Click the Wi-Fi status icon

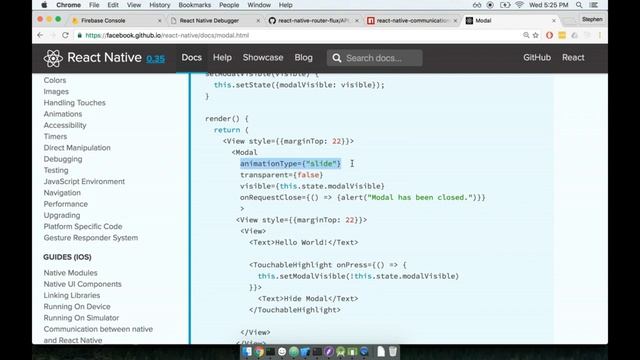tap(519, 5)
